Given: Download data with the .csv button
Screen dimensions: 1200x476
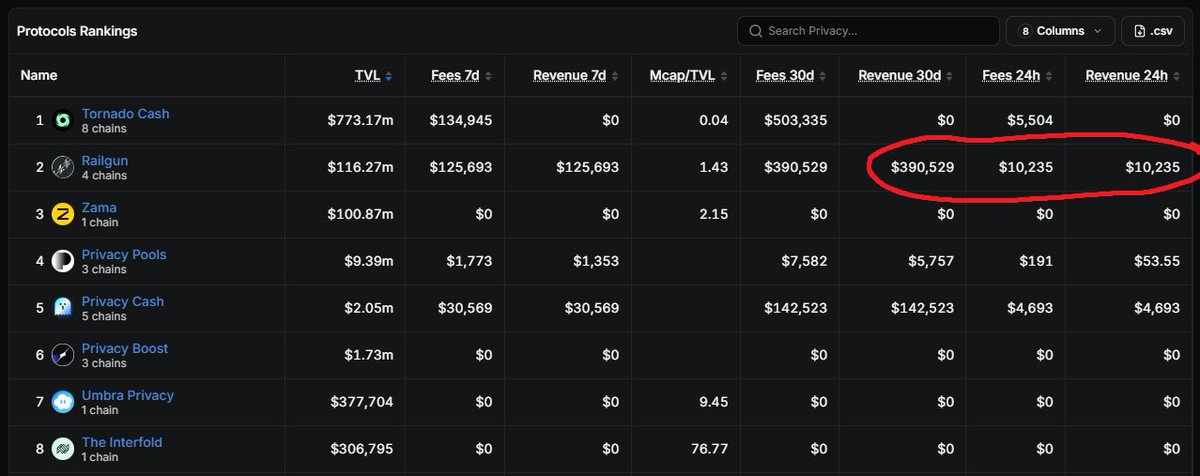Looking at the screenshot, I should pyautogui.click(x=1153, y=31).
